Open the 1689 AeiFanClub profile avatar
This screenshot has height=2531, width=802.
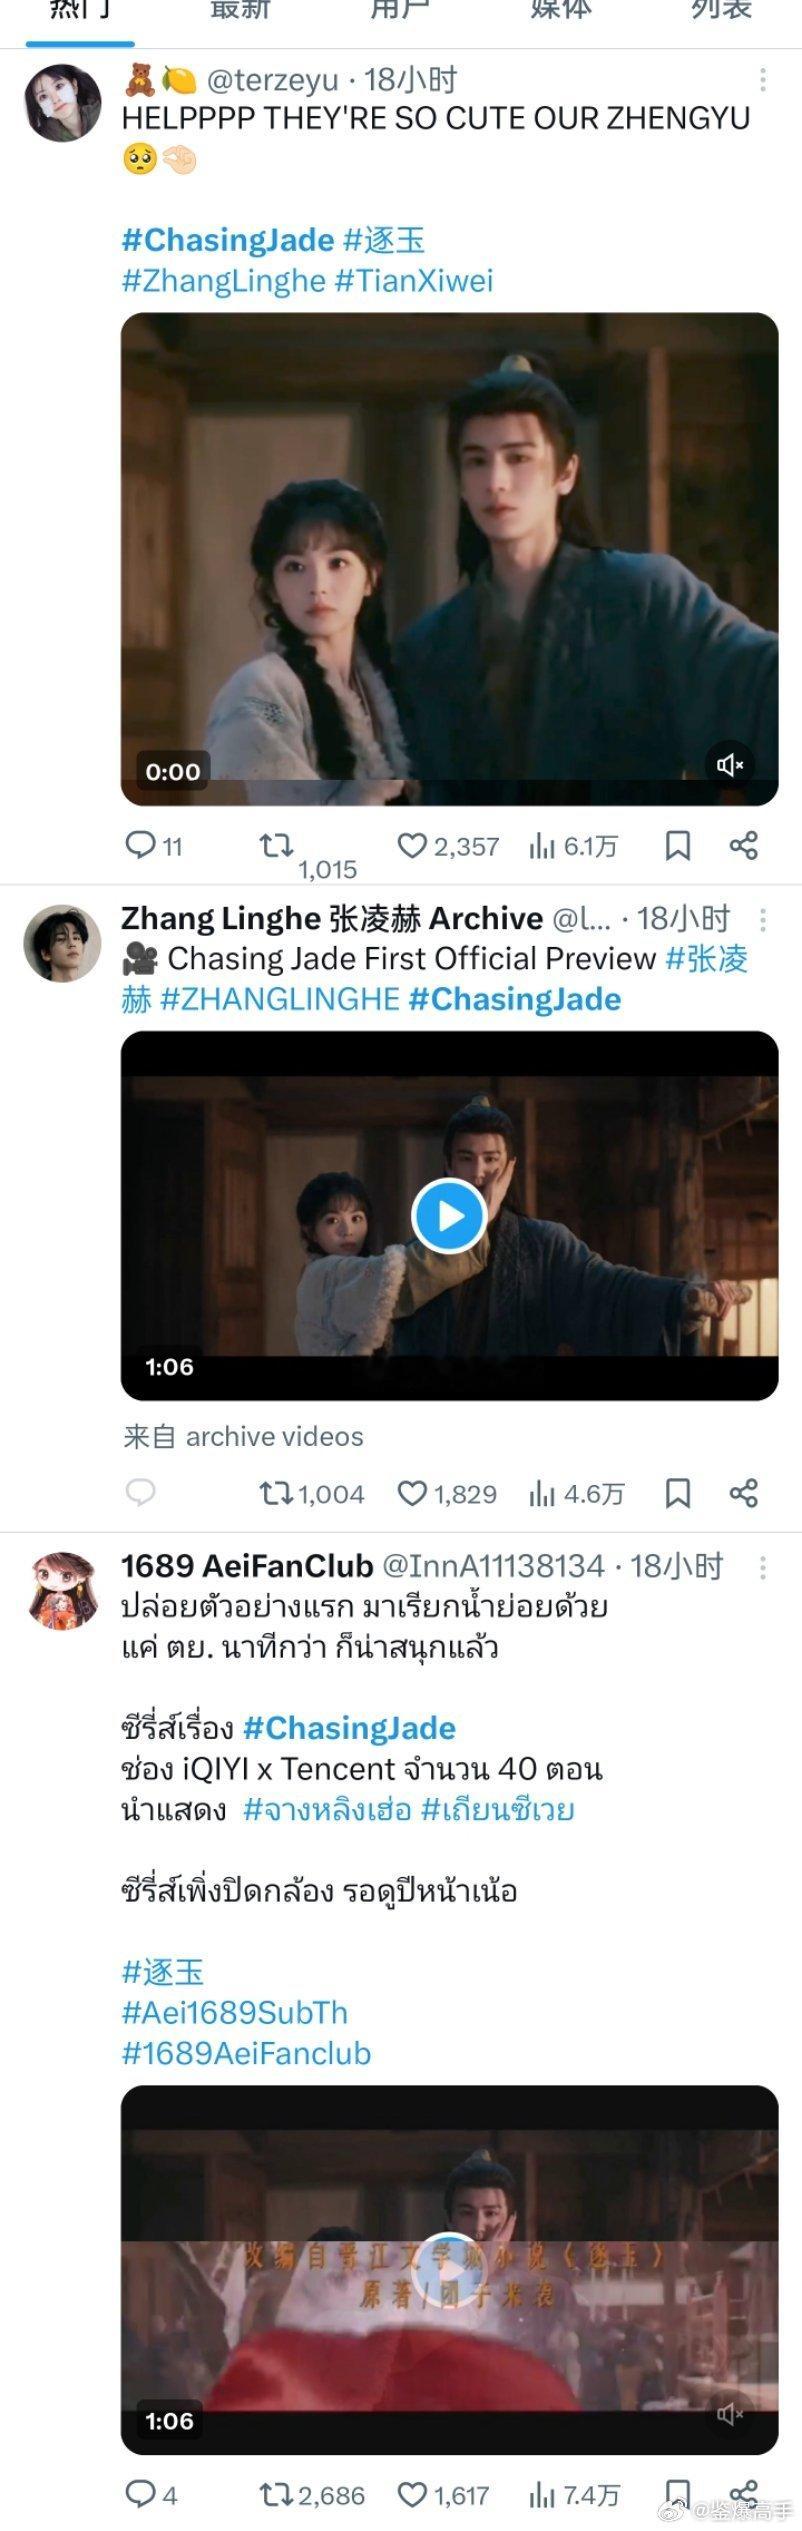tap(63, 1590)
